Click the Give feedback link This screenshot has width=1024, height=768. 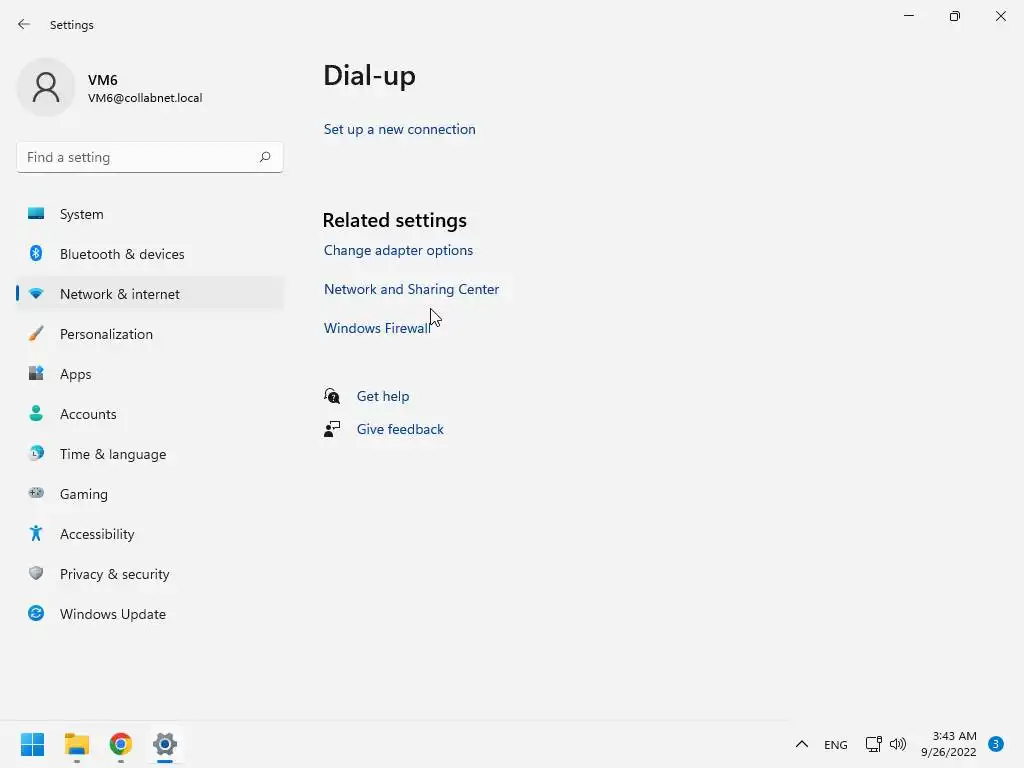coord(400,429)
